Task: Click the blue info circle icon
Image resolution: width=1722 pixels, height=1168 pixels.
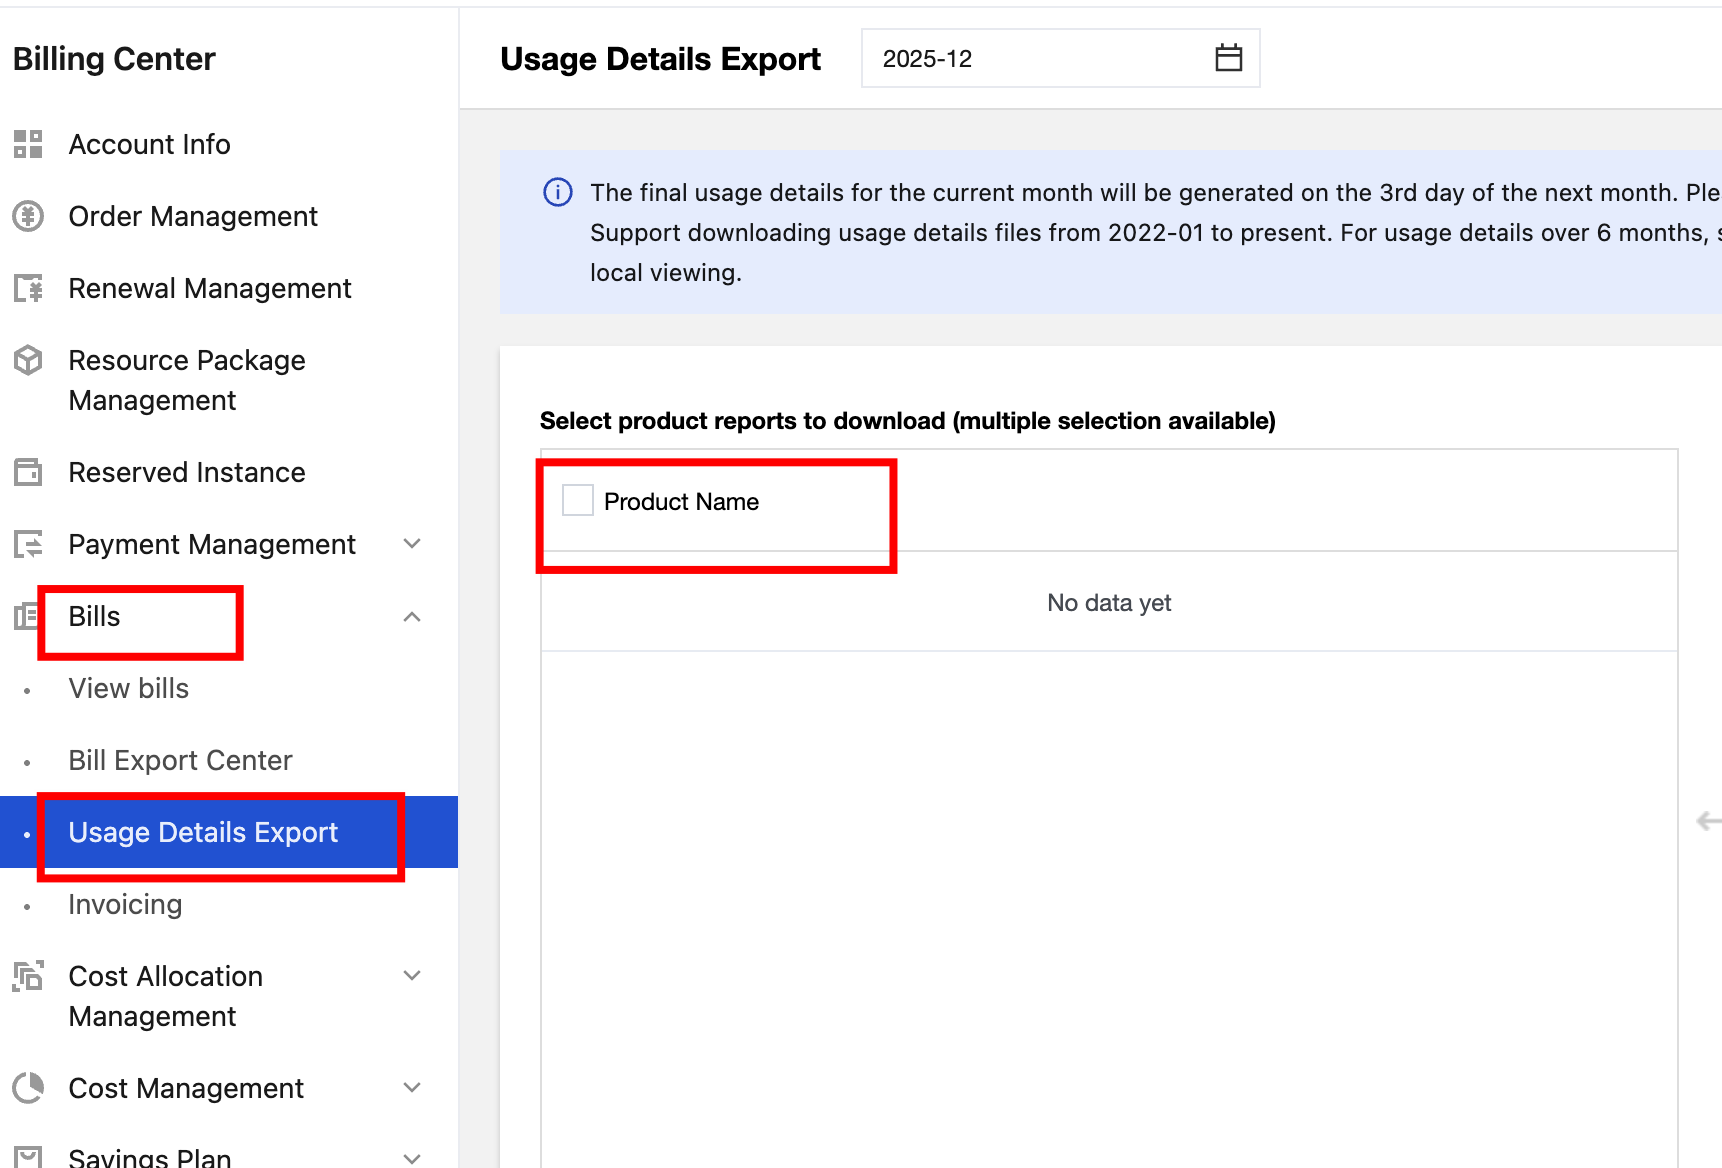Action: click(557, 192)
